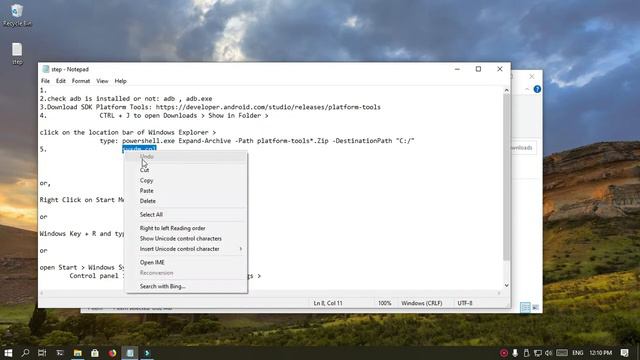This screenshot has height=360, width=640.
Task: Collapse the Explorer ribbon chevron
Action: 527,89
